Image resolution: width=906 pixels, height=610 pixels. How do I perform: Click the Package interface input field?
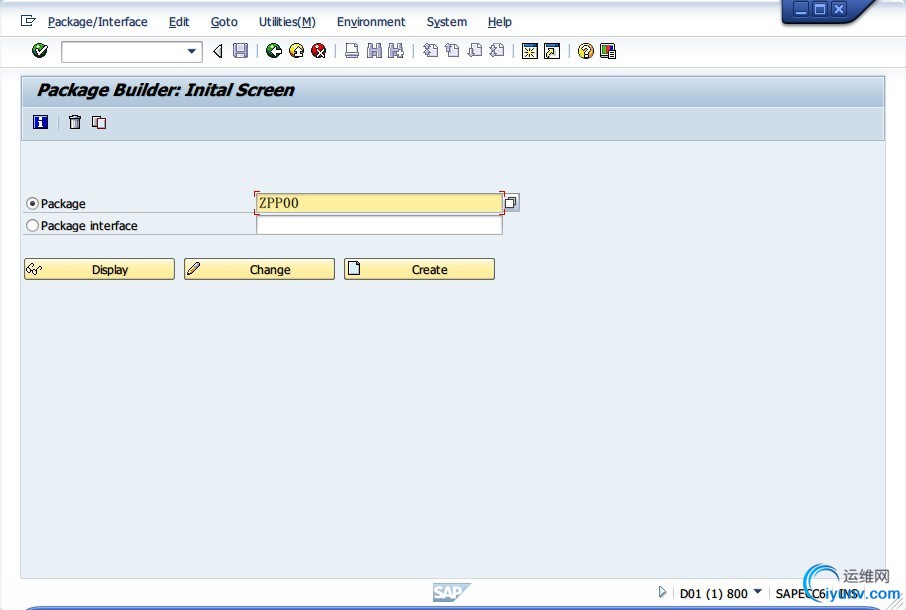[x=379, y=225]
